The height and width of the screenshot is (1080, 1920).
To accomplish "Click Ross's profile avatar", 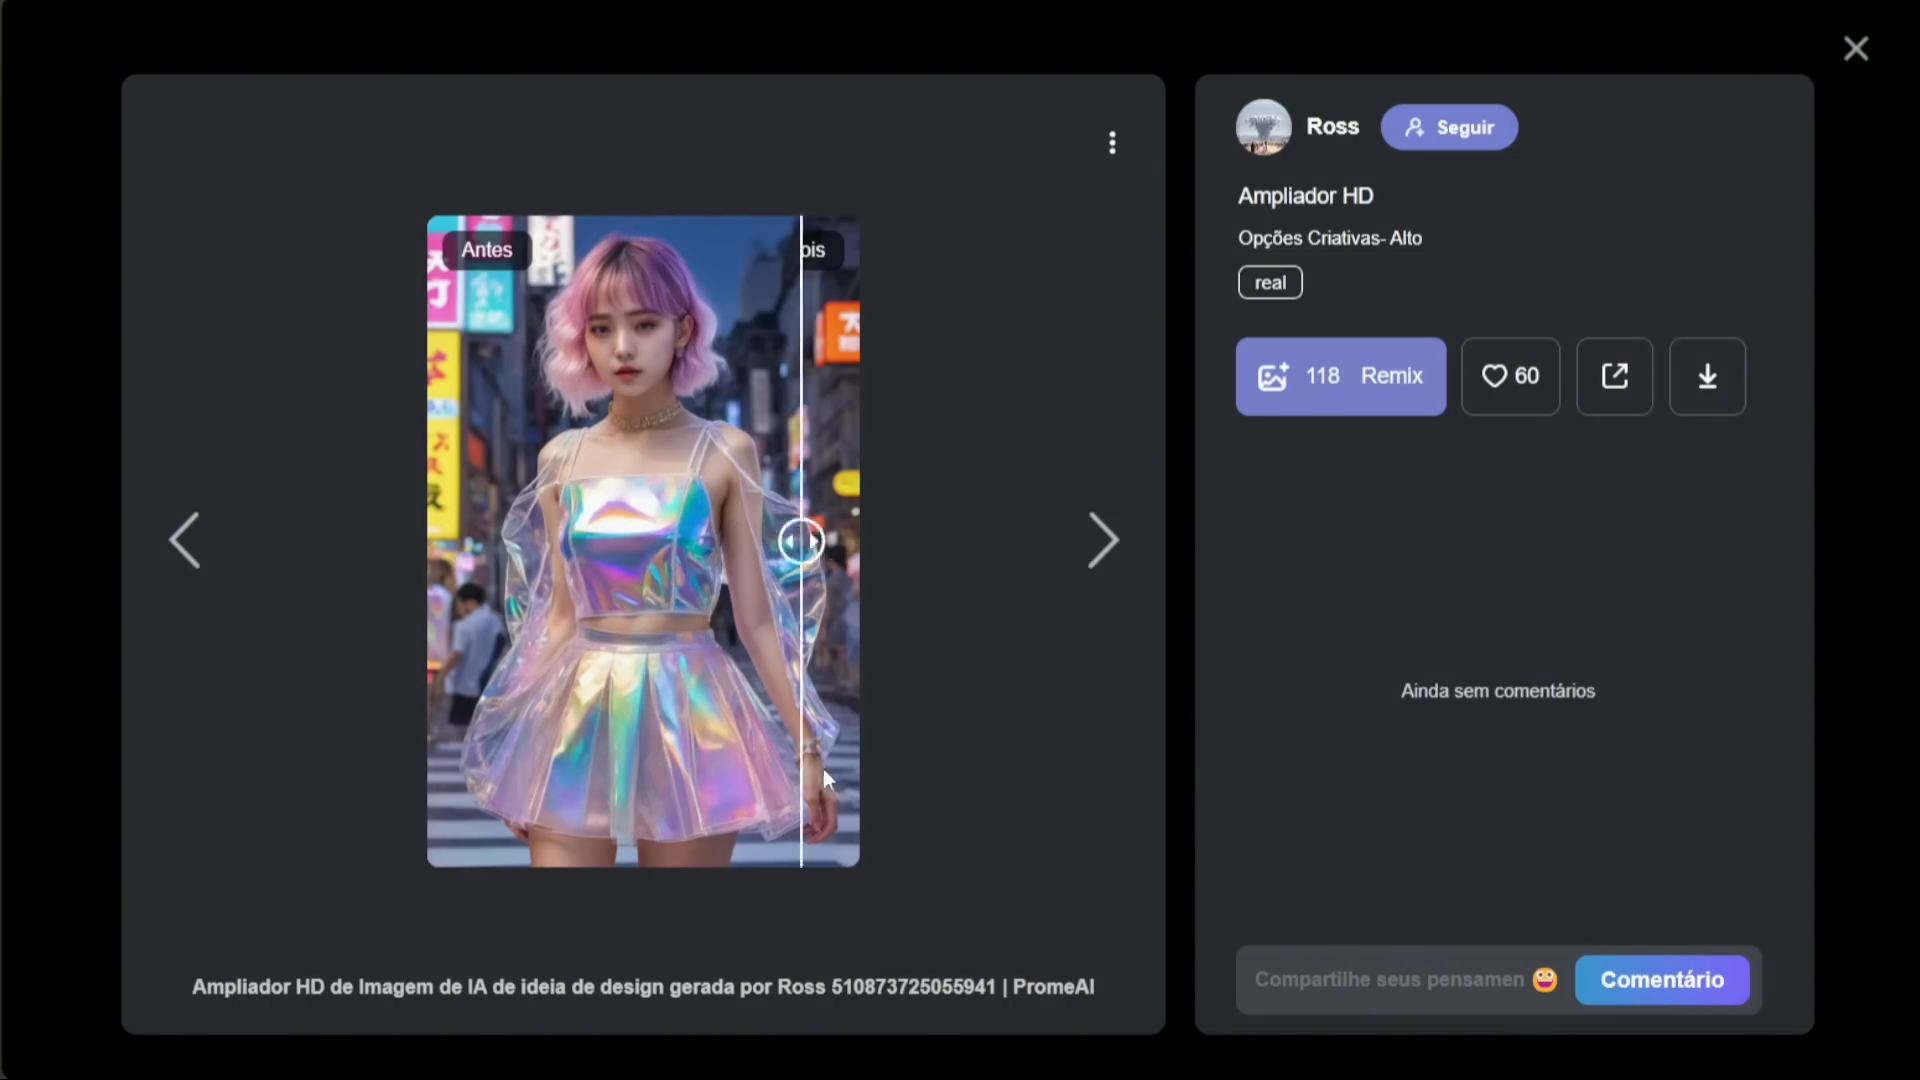I will [x=1263, y=127].
